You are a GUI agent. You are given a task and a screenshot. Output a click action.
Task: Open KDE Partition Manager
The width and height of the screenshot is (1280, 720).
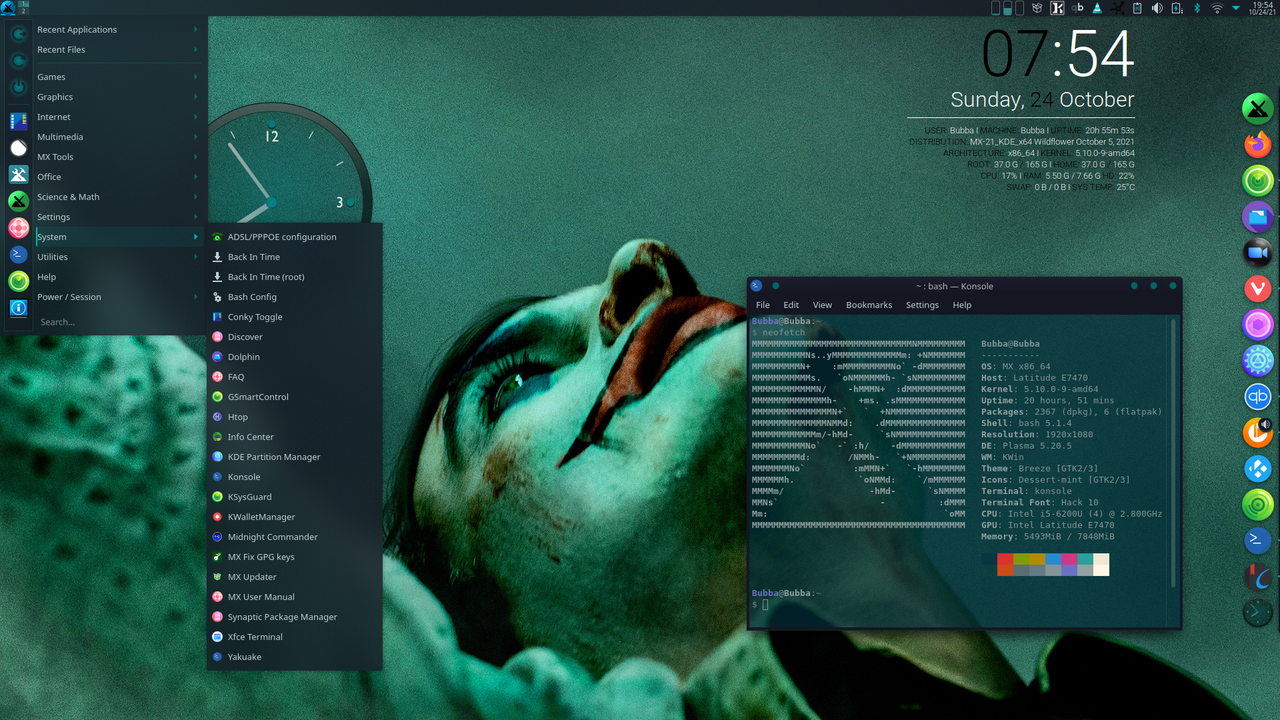point(294,457)
